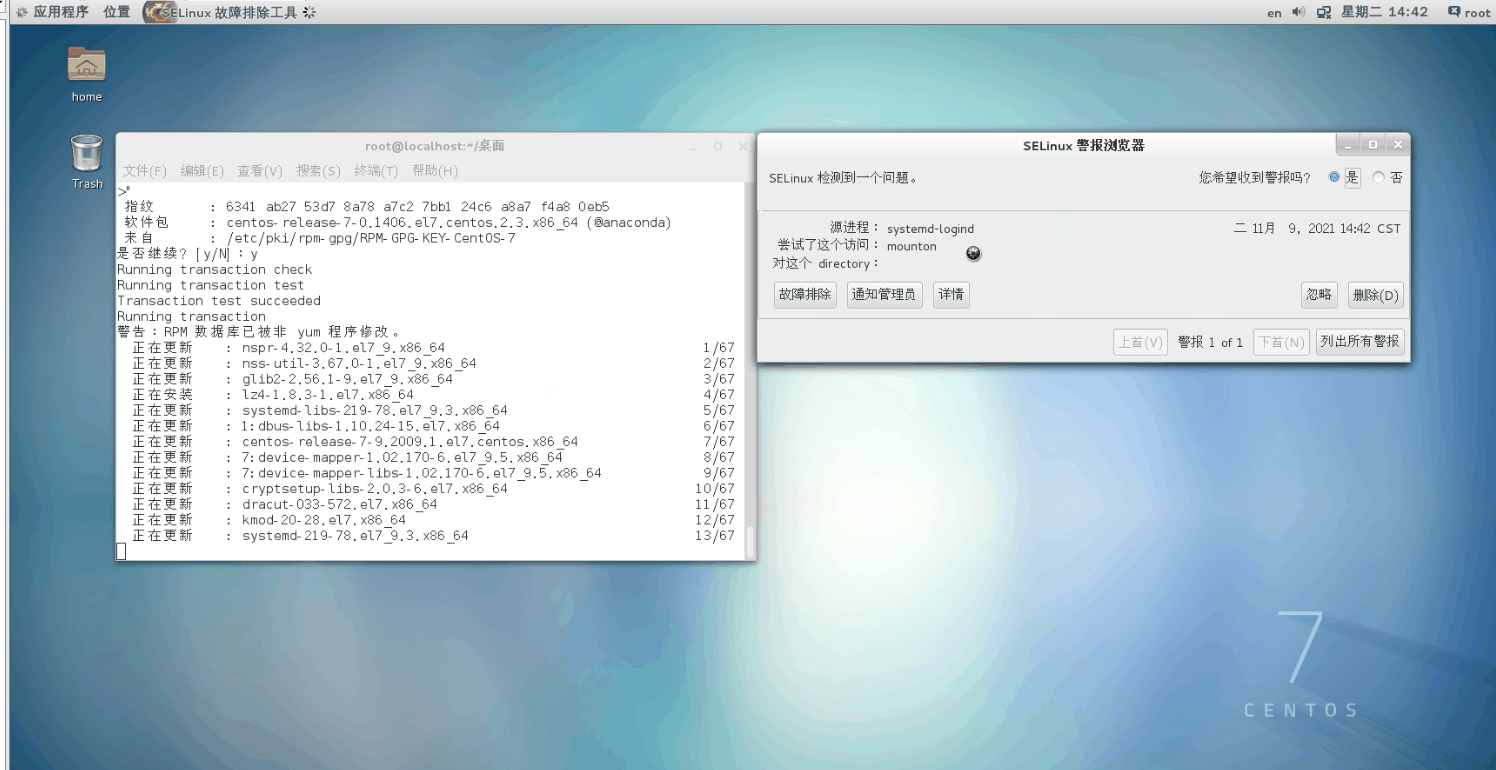Click the 忽略 ignore button
This screenshot has width=1496, height=770.
[1319, 295]
